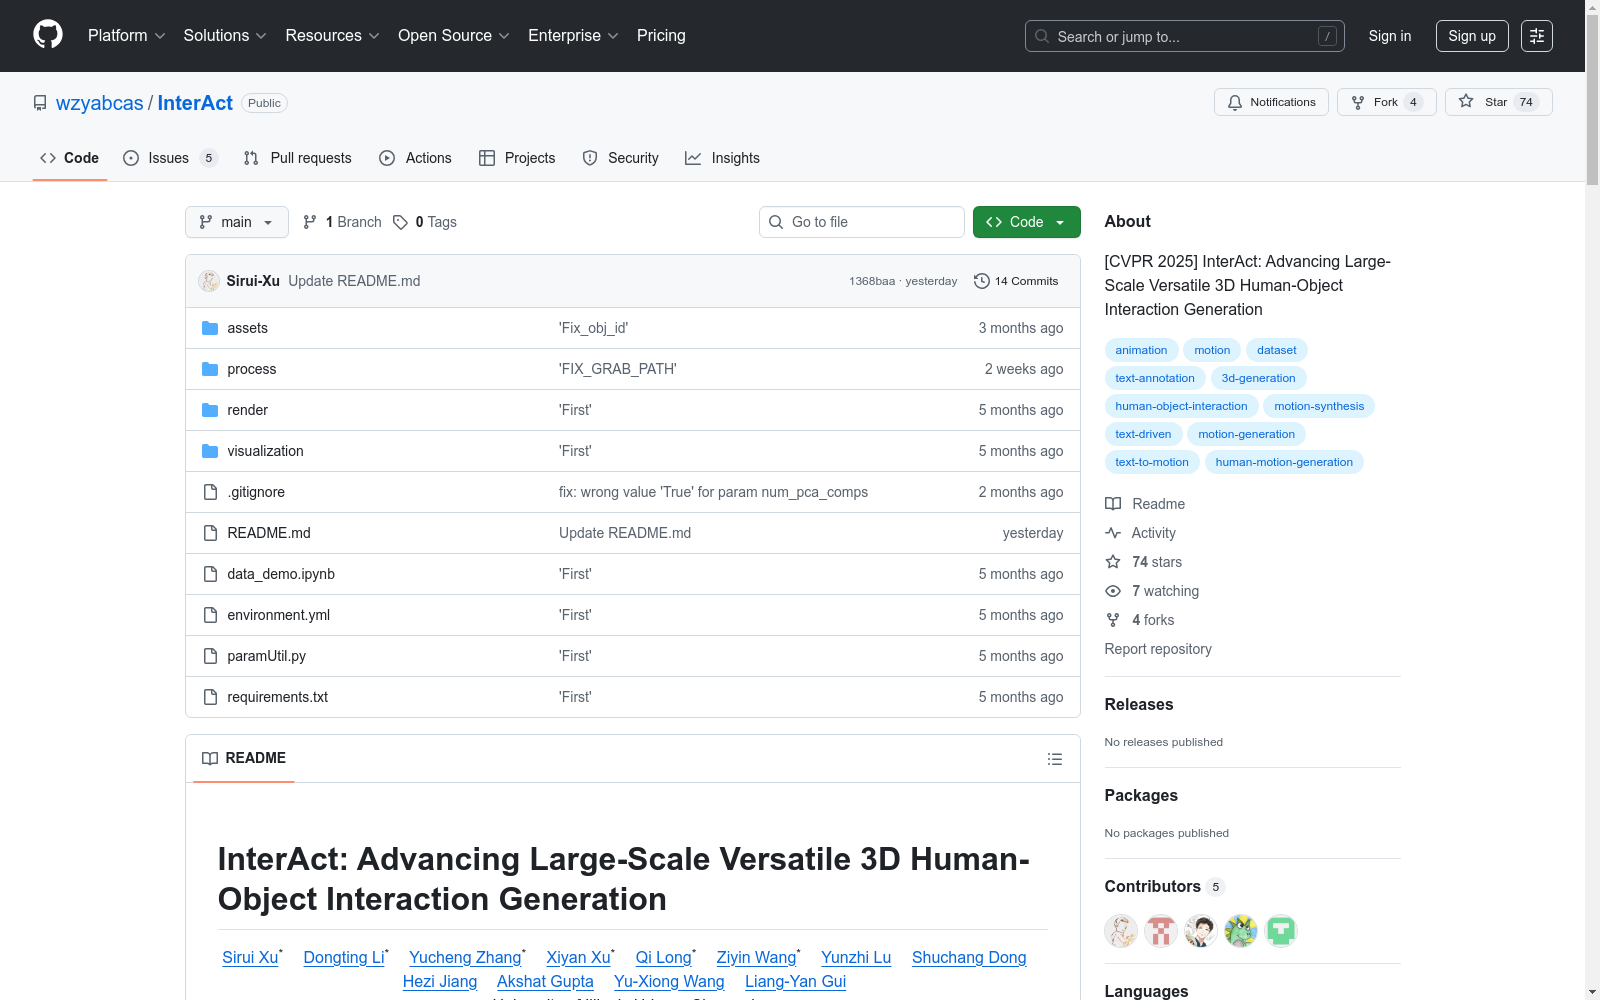Select the README tab heading
This screenshot has height=1000, width=1600.
tap(244, 758)
